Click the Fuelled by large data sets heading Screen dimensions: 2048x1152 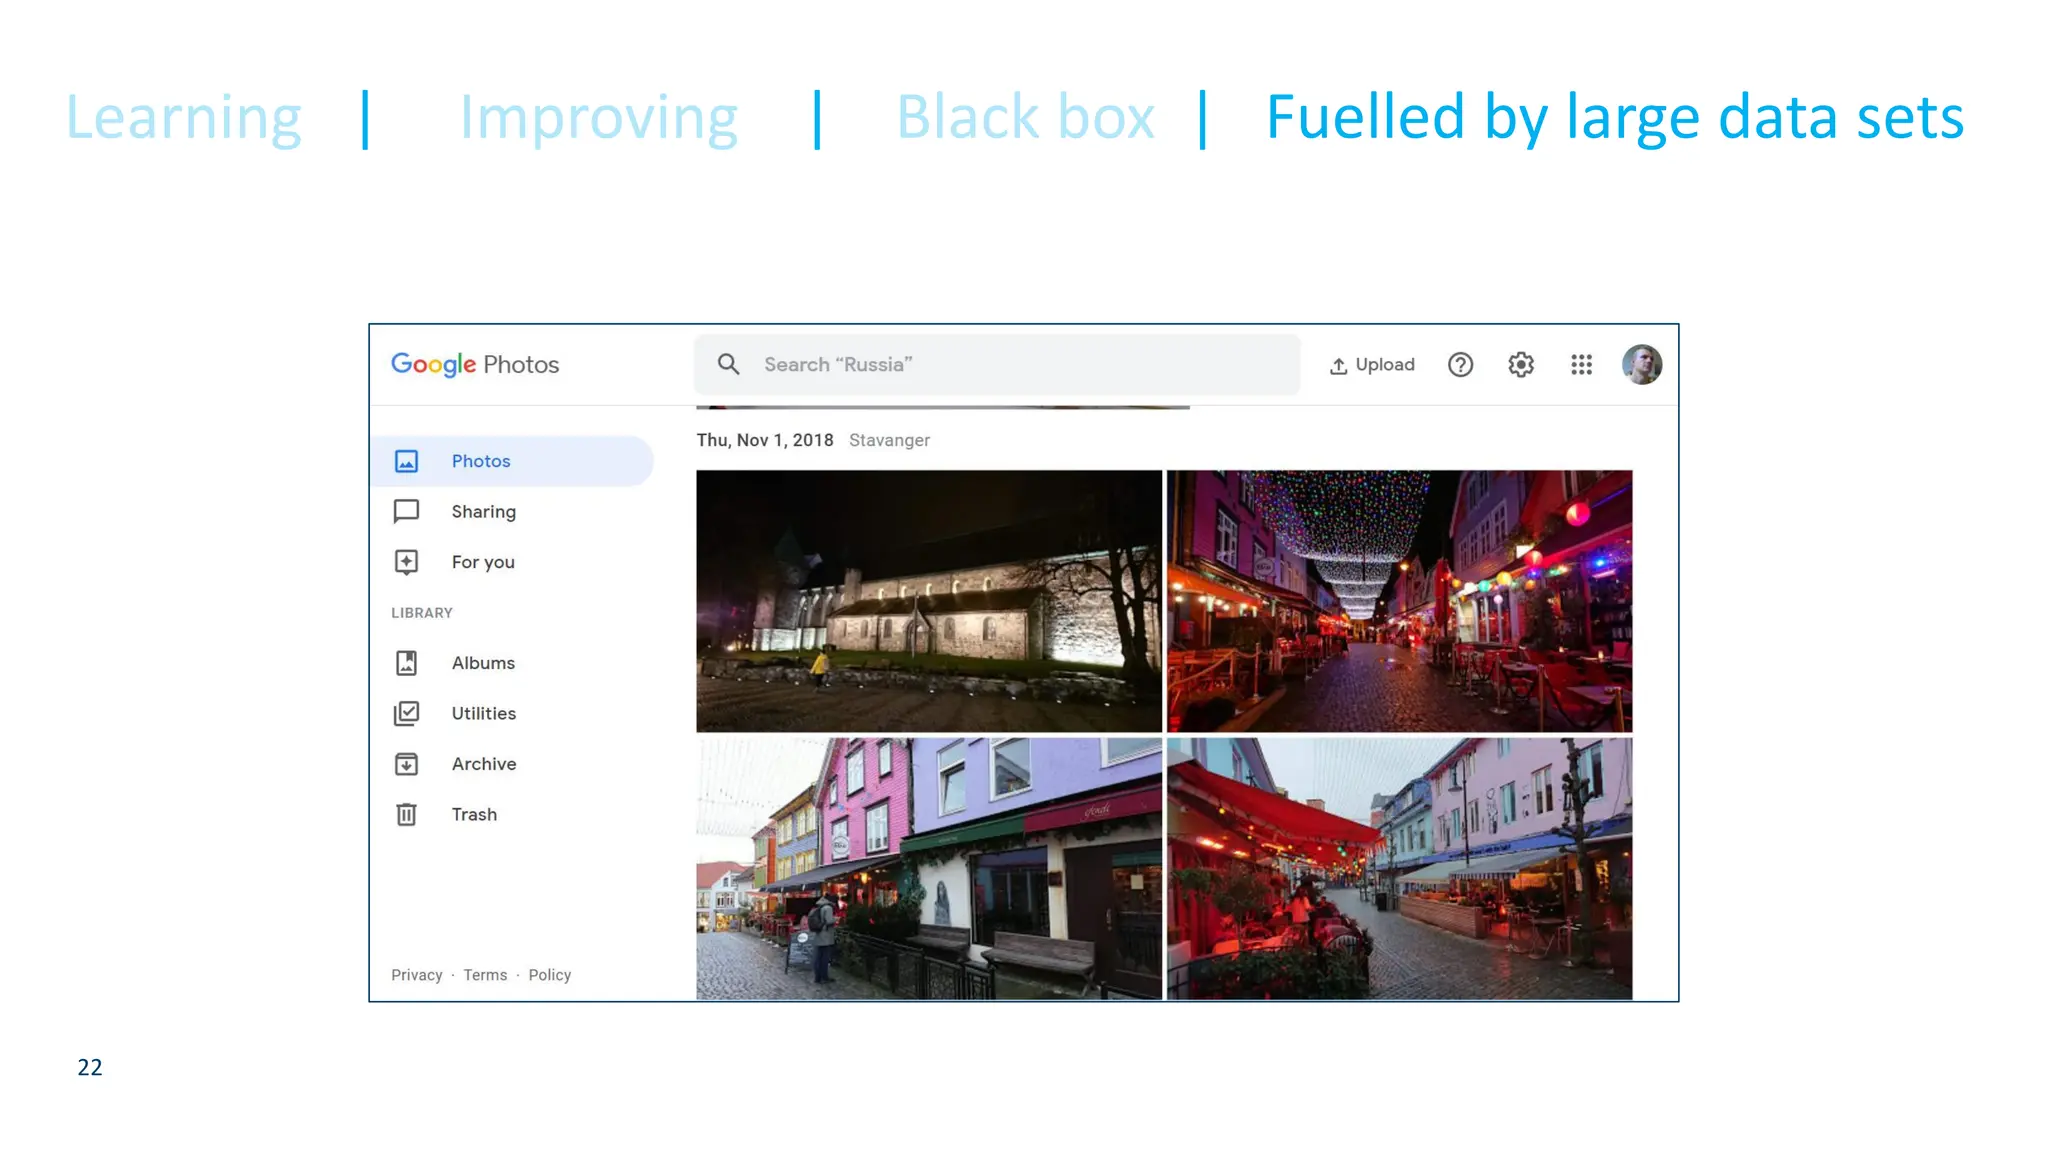[x=1615, y=118]
